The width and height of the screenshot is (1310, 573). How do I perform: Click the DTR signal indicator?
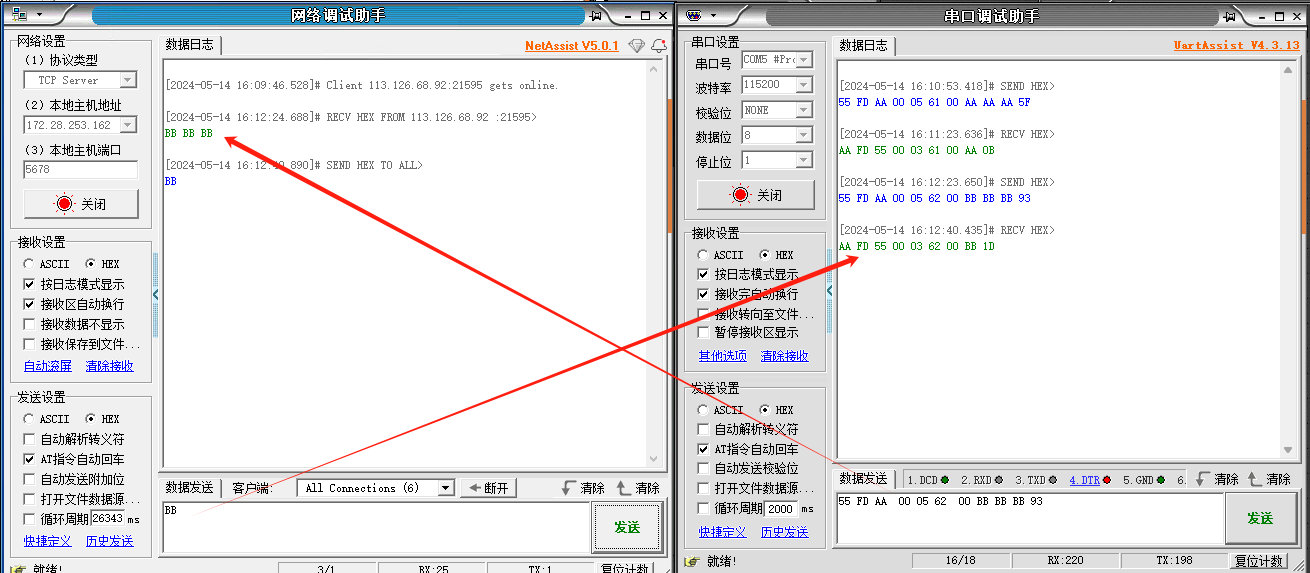[1089, 480]
